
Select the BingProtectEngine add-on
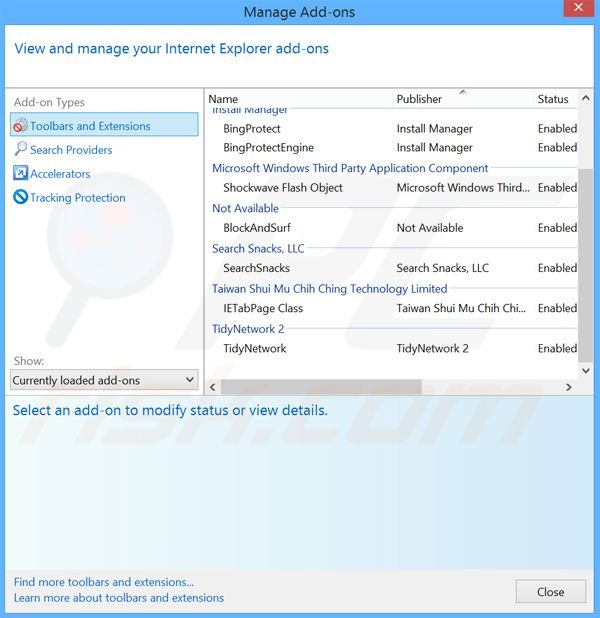coord(268,148)
